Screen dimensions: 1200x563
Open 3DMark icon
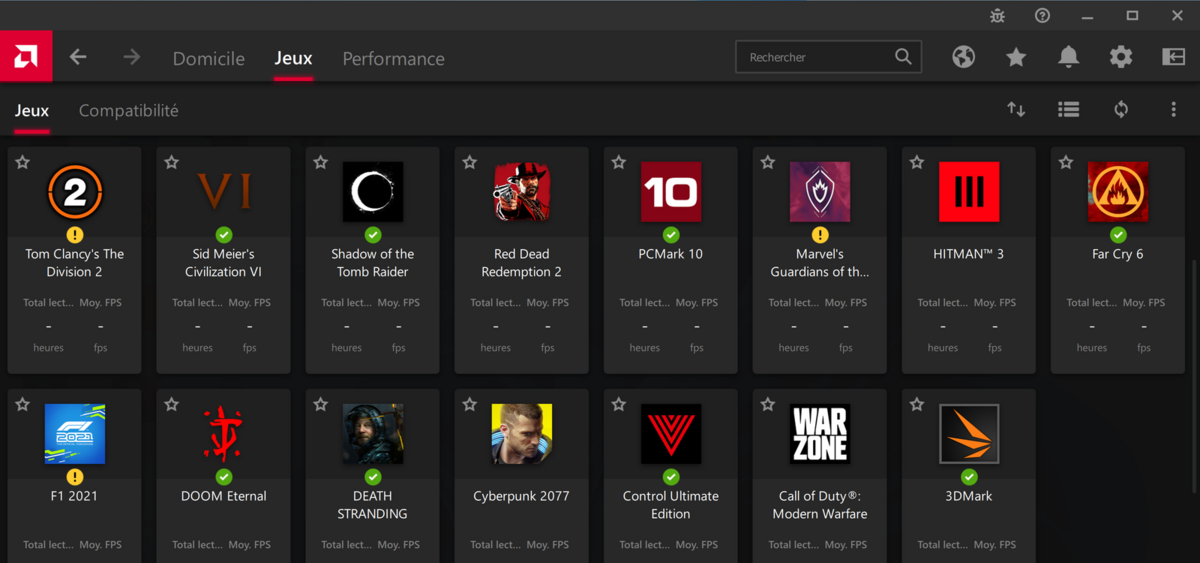tap(969, 434)
